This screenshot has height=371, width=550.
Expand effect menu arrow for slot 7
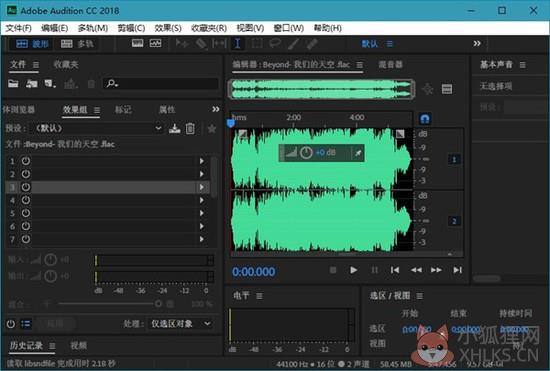tap(202, 239)
